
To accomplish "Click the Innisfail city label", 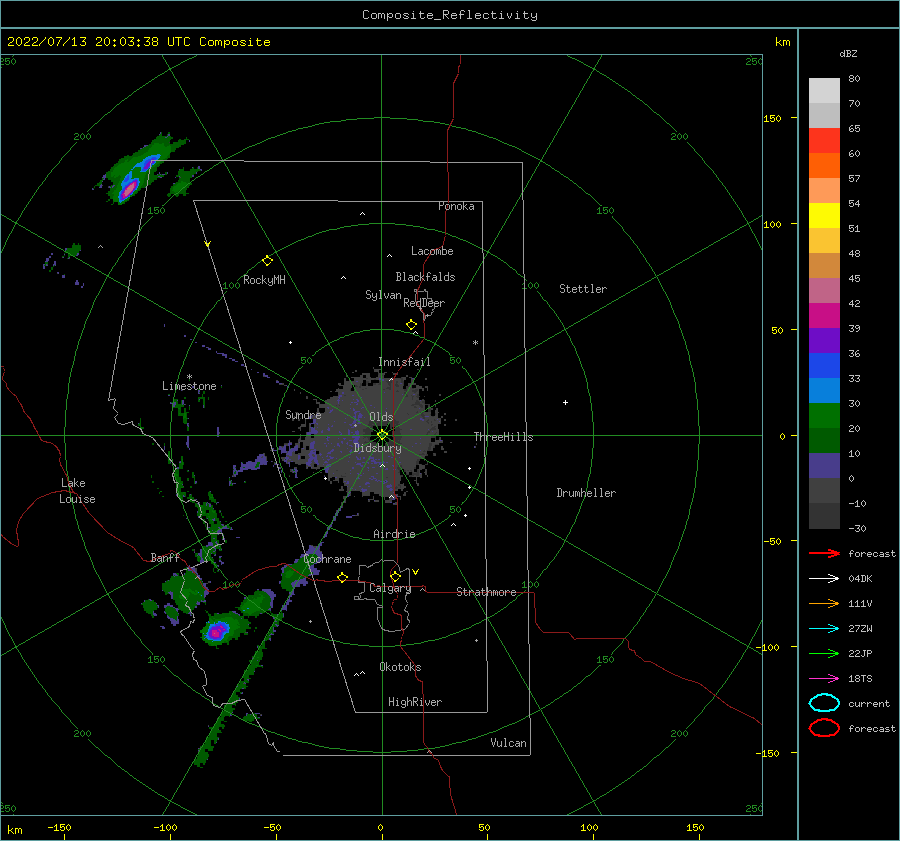I will click(x=404, y=362).
